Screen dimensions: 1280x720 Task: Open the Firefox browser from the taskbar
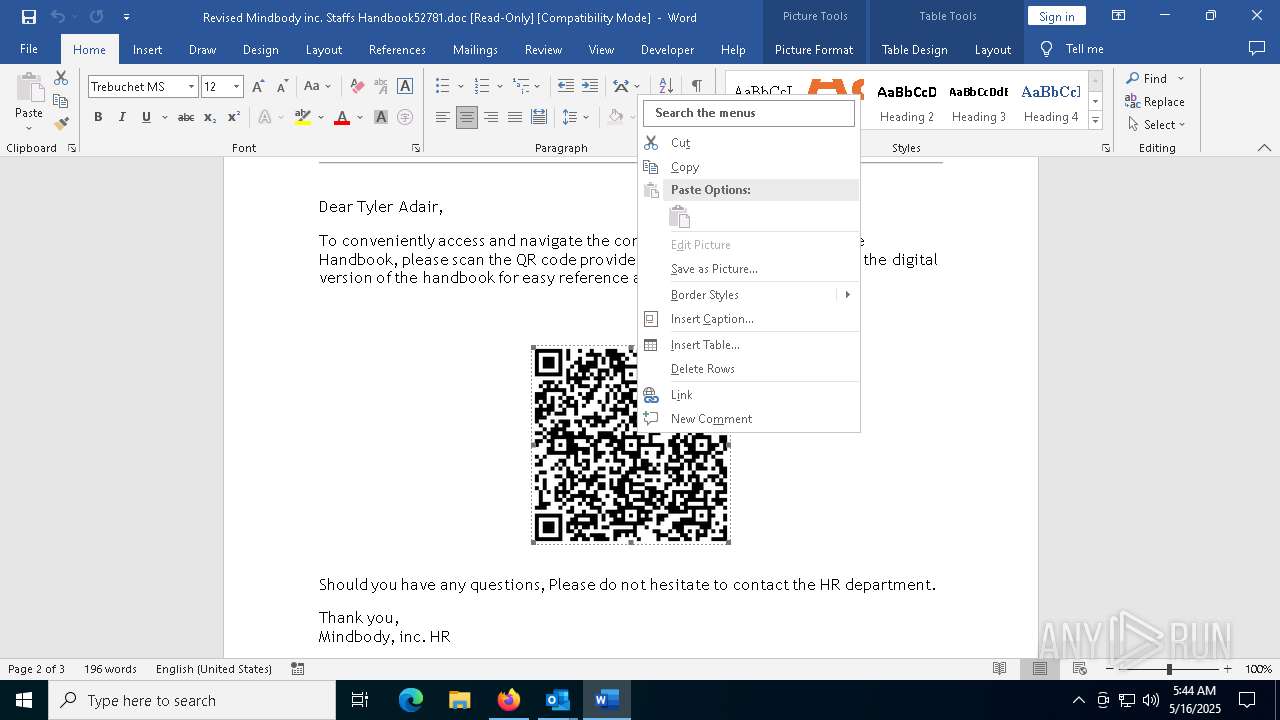[x=509, y=700]
